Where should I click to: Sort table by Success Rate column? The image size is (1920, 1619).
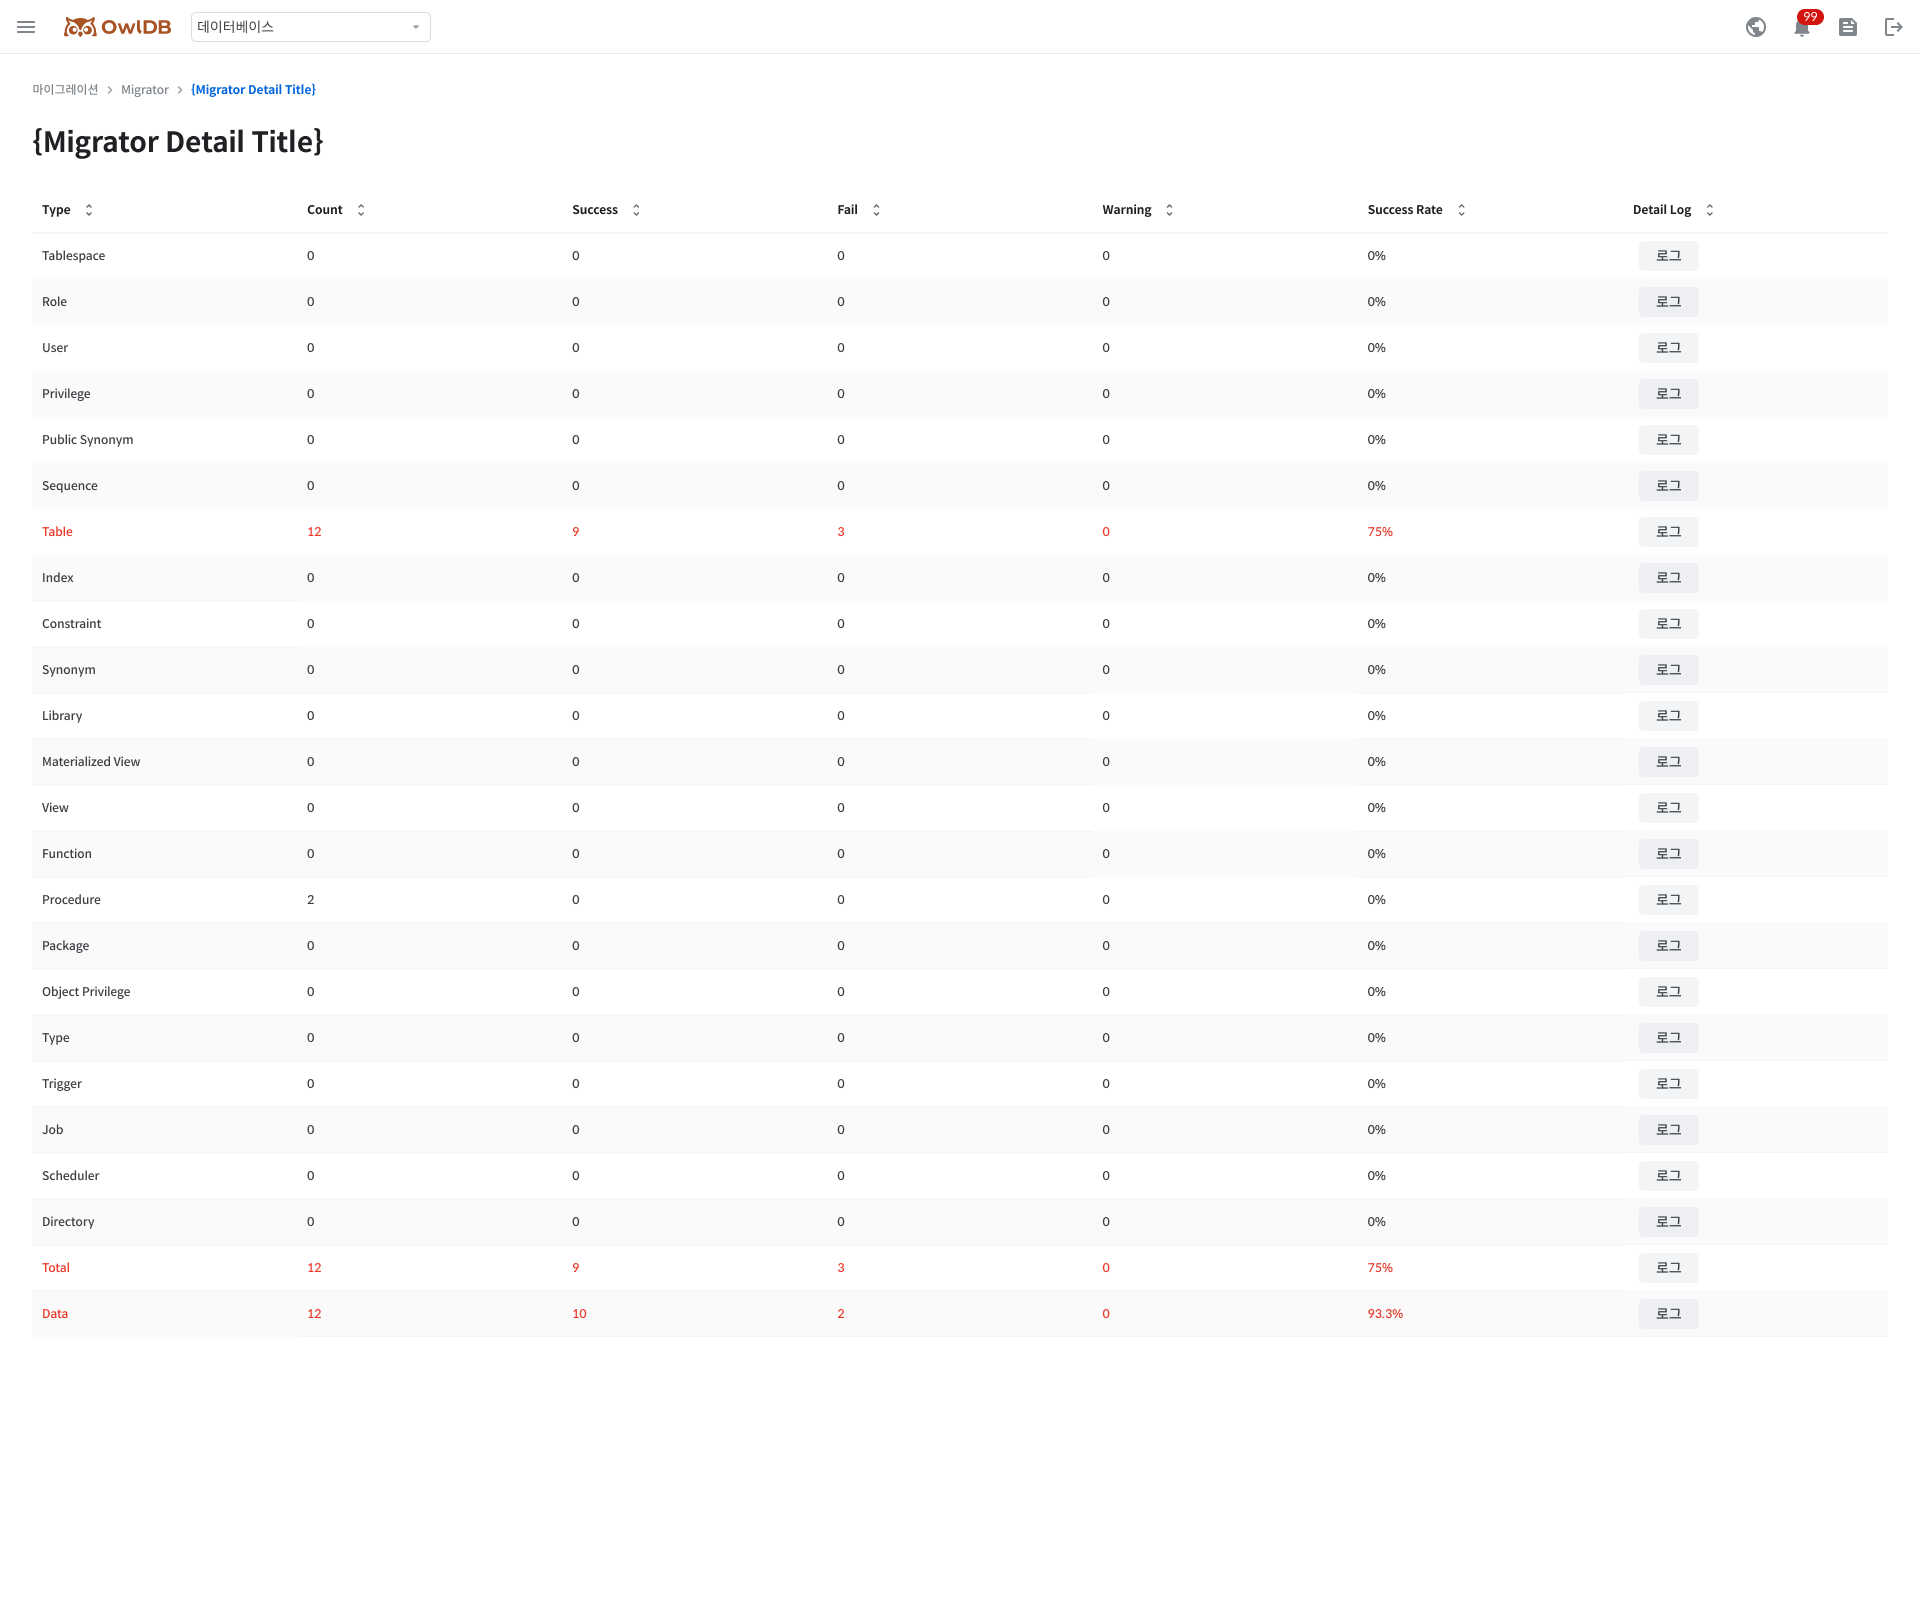click(x=1461, y=210)
